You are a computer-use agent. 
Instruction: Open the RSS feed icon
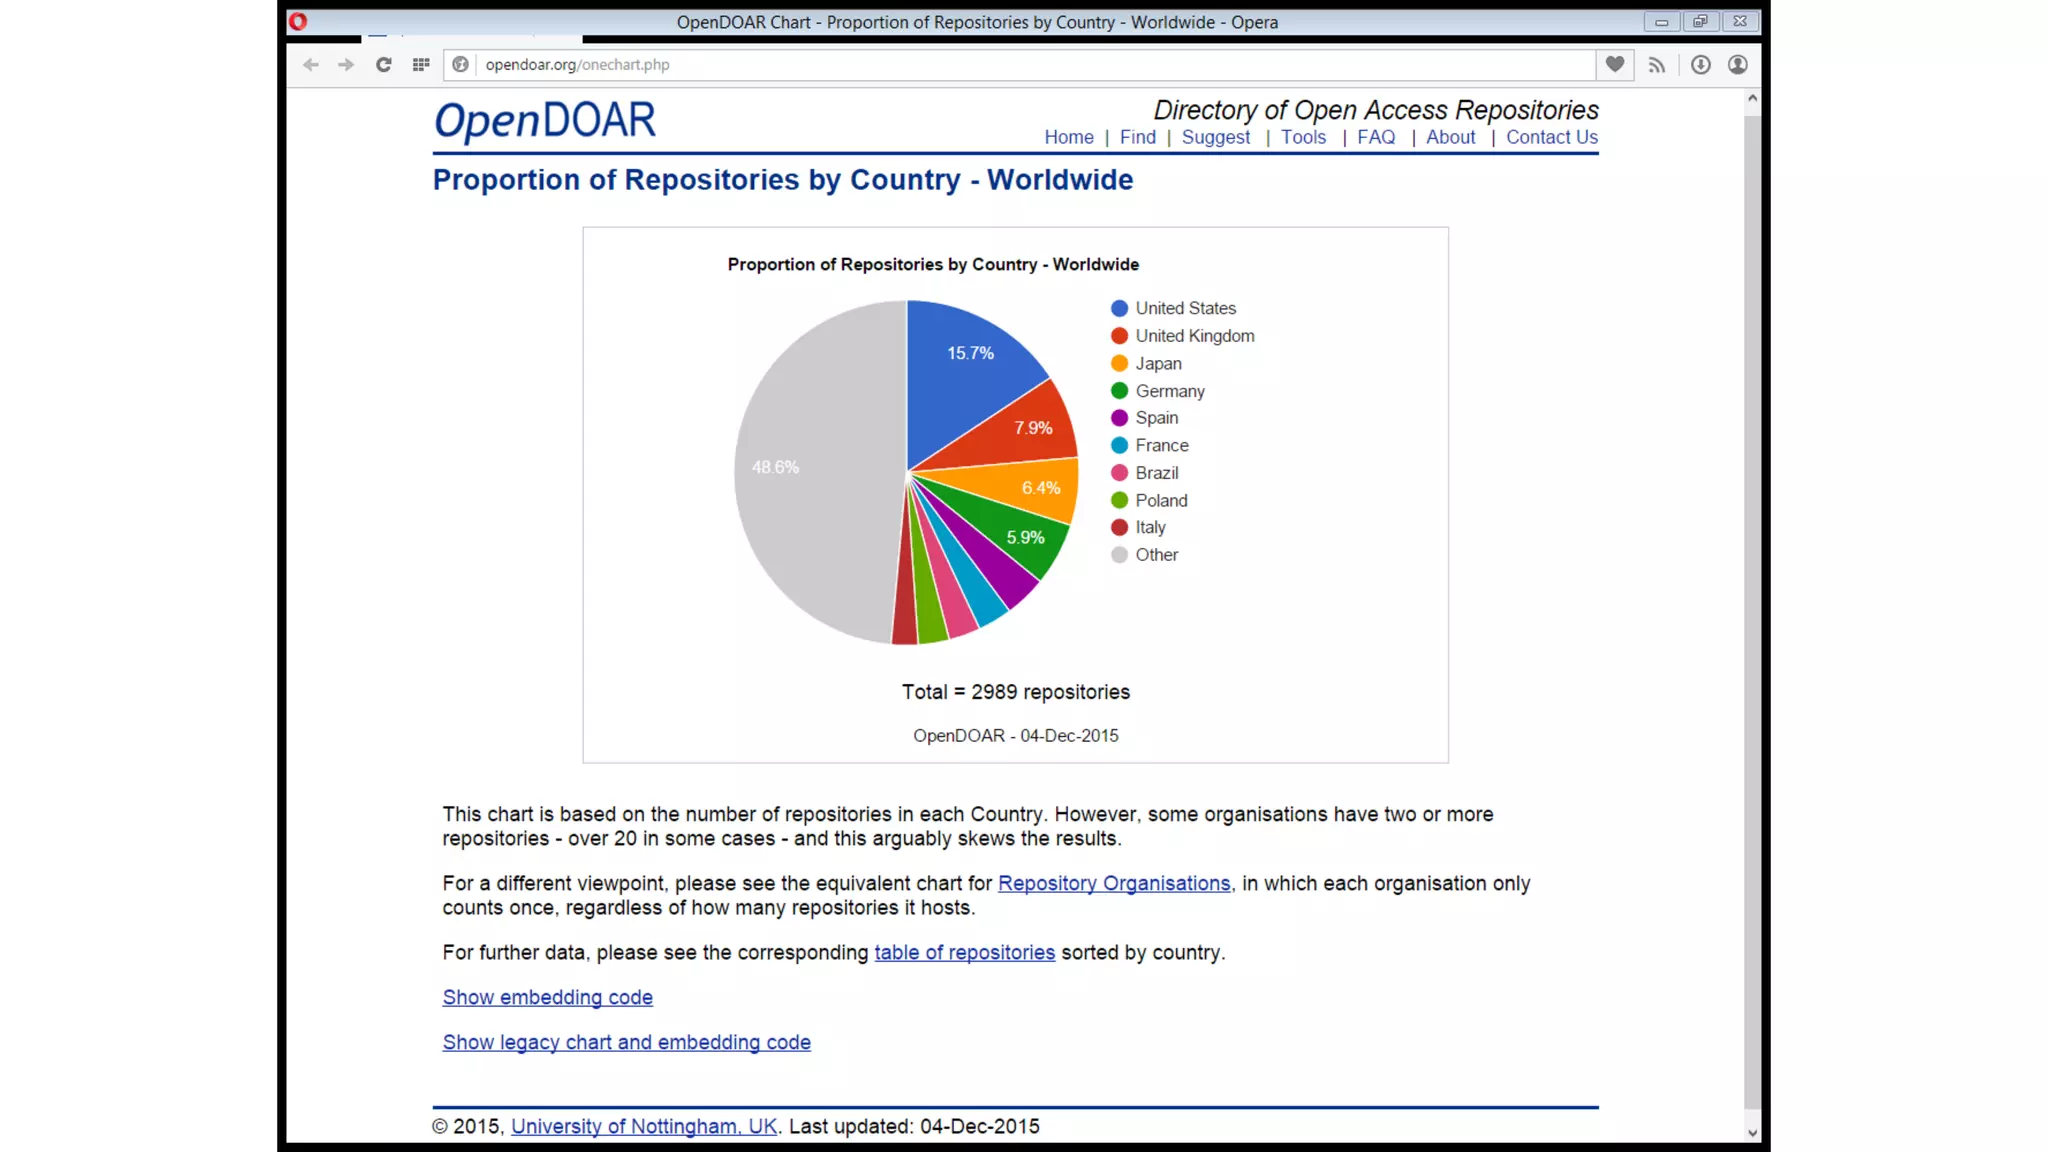(x=1657, y=65)
